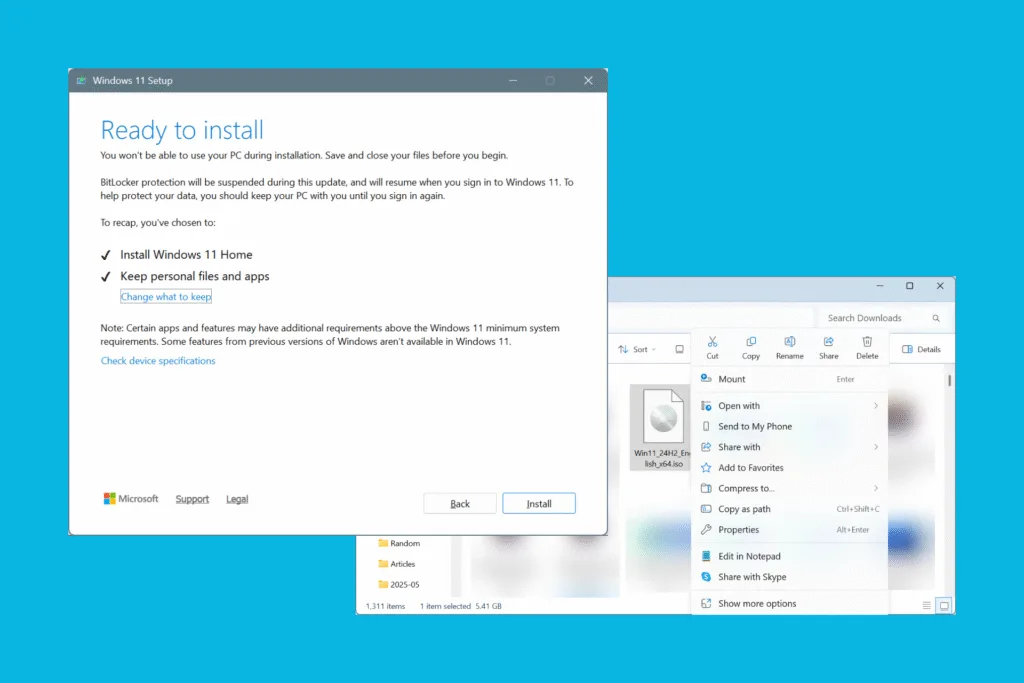Choose Share with Skype
This screenshot has width=1024, height=683.
point(790,577)
